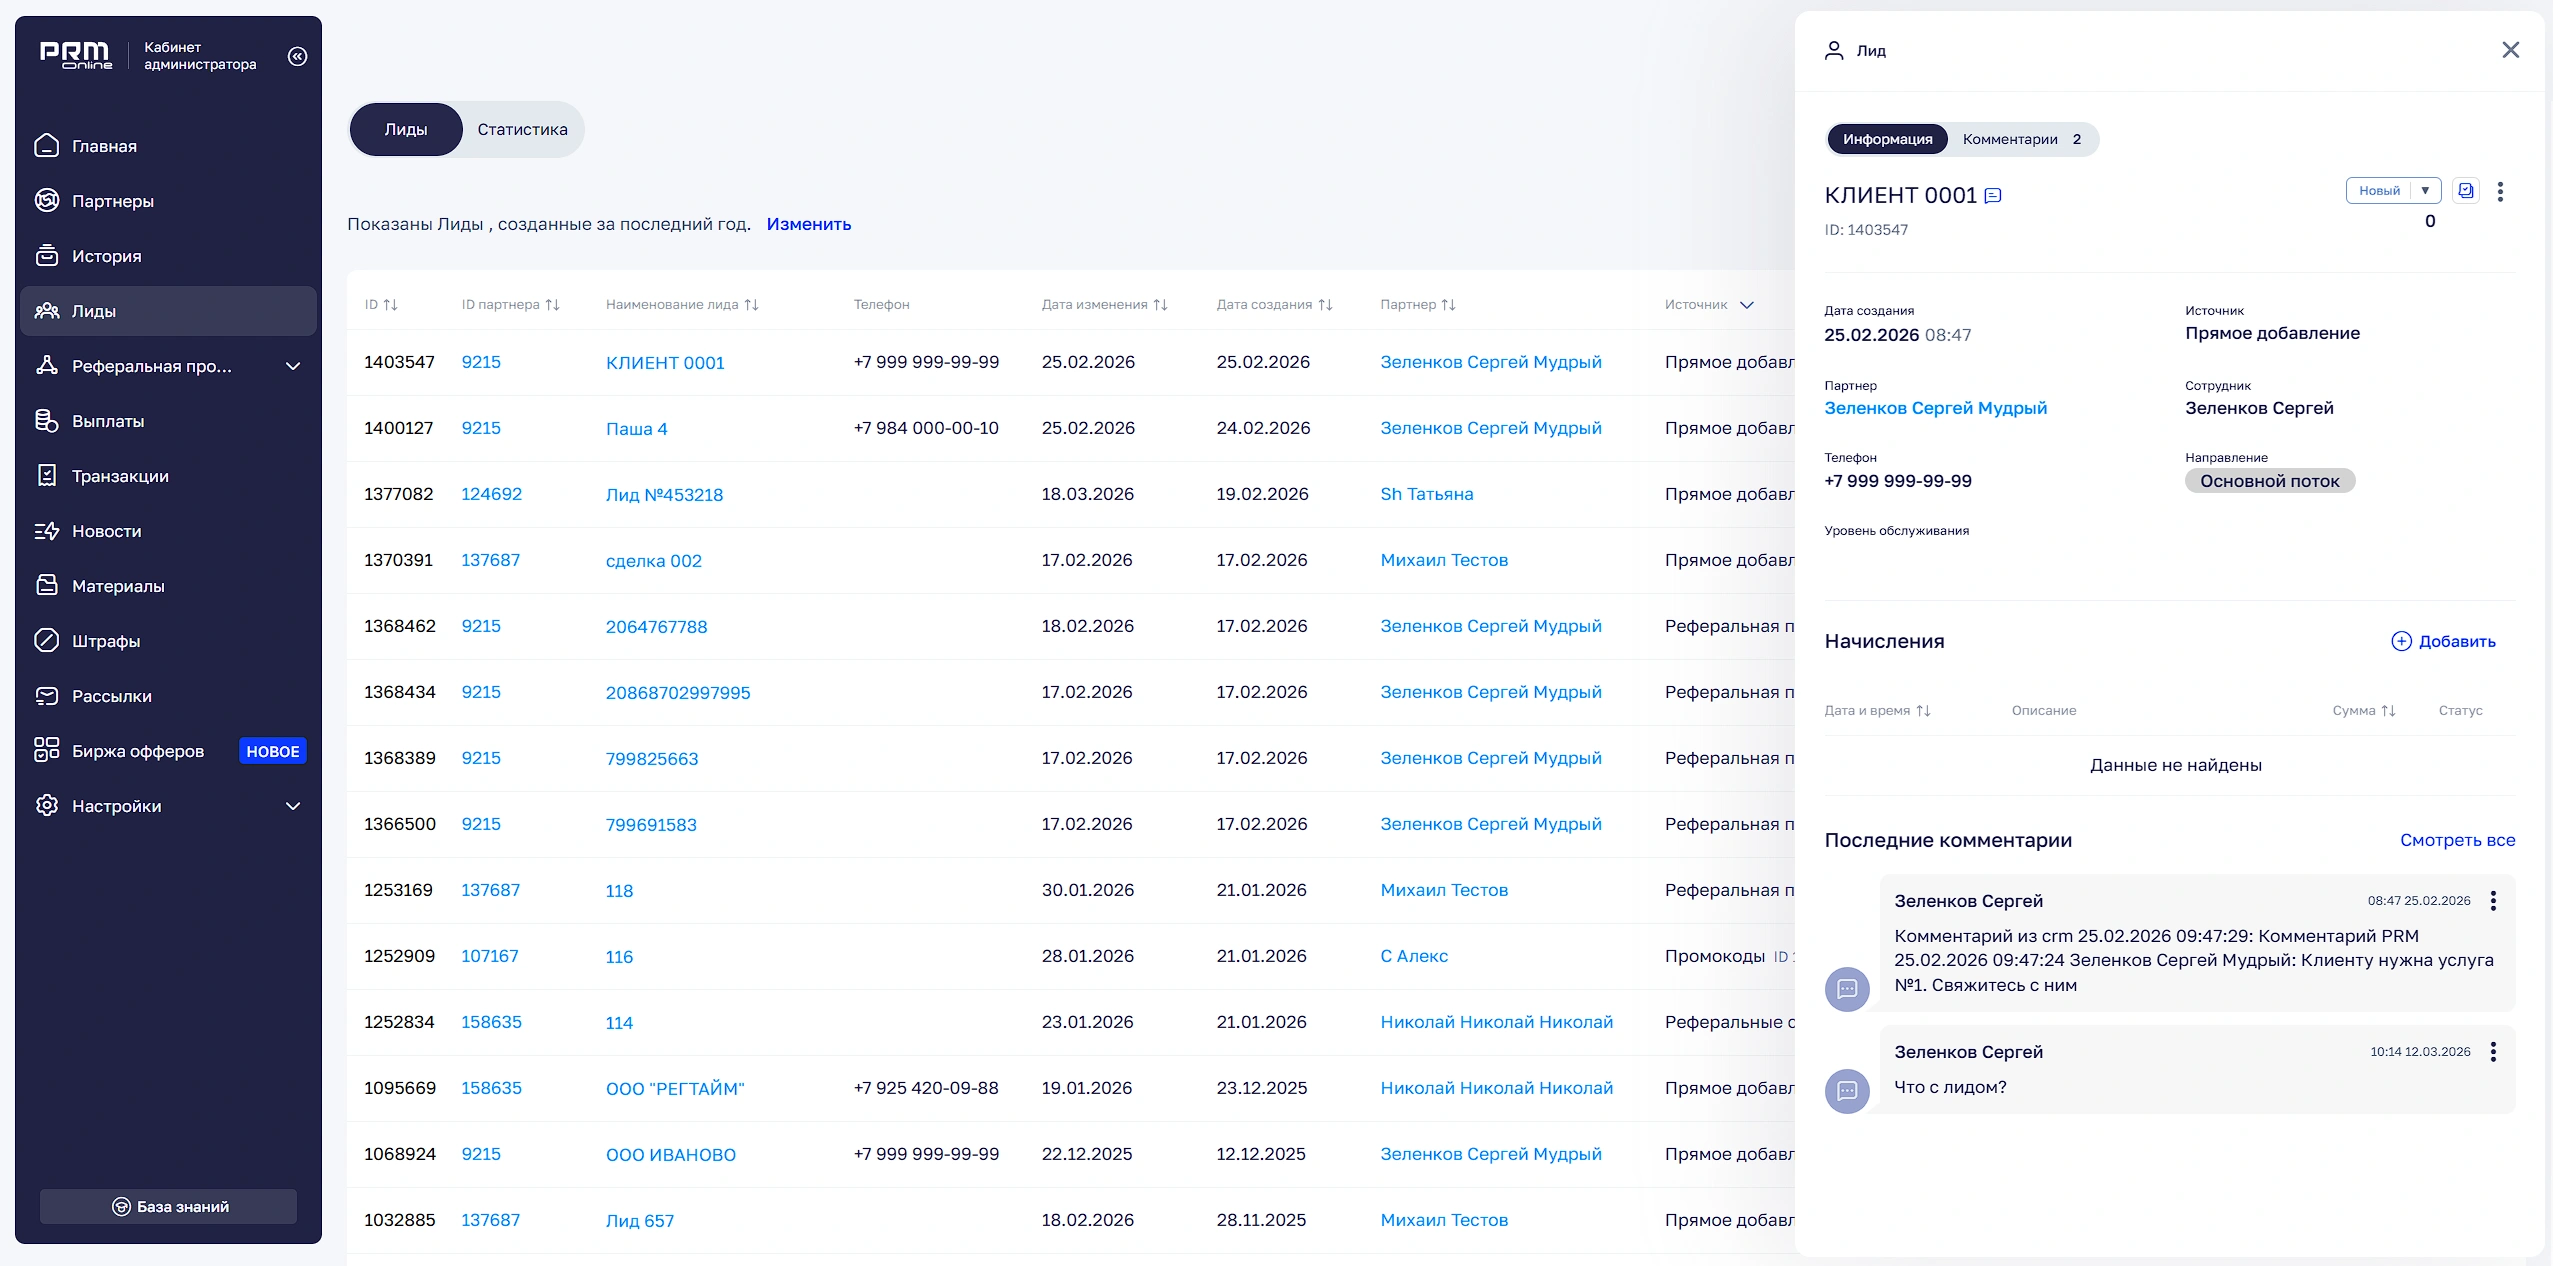Click Смотреть все in the comments section
Screen dimensions: 2553x1266
pos(2457,840)
